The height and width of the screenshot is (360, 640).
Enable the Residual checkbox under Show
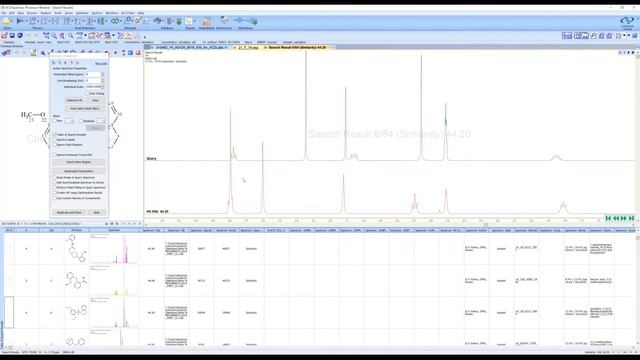81,121
